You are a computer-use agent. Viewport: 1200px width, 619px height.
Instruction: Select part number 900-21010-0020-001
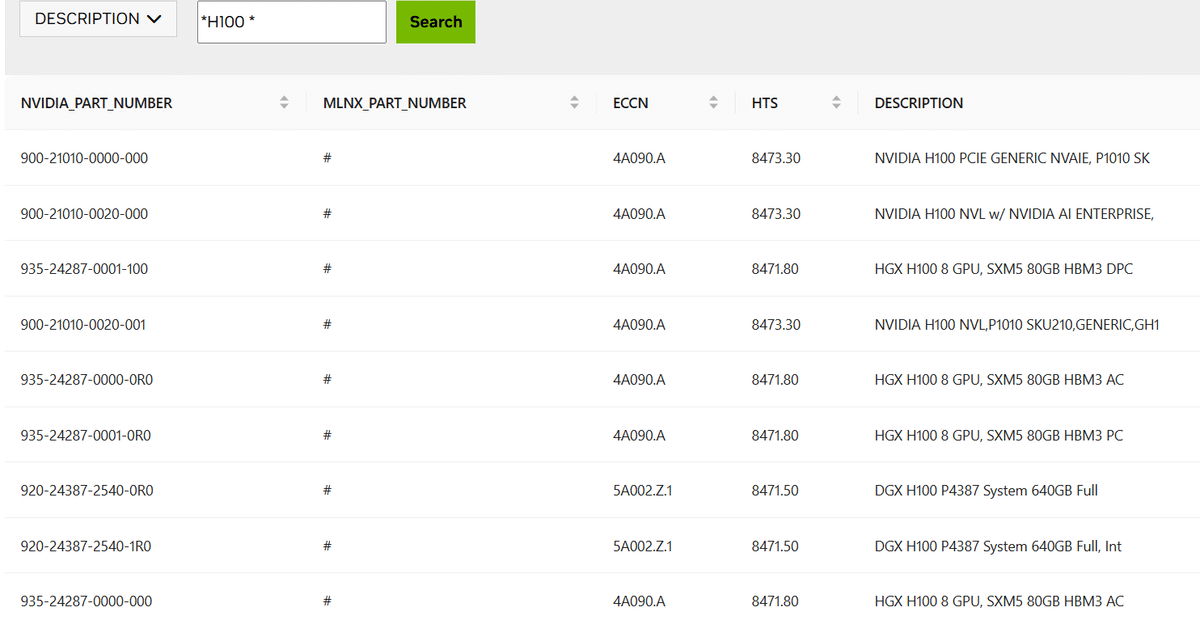tap(84, 325)
